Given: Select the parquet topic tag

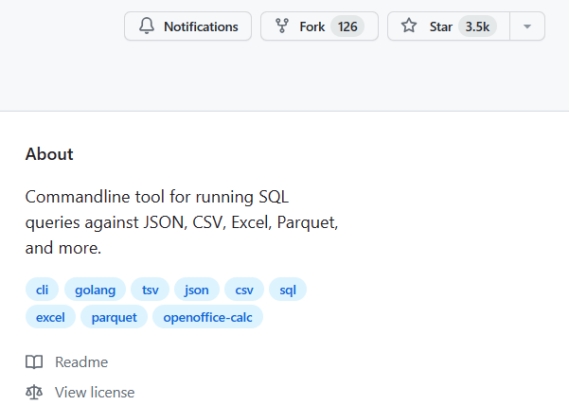Looking at the screenshot, I should tap(114, 317).
